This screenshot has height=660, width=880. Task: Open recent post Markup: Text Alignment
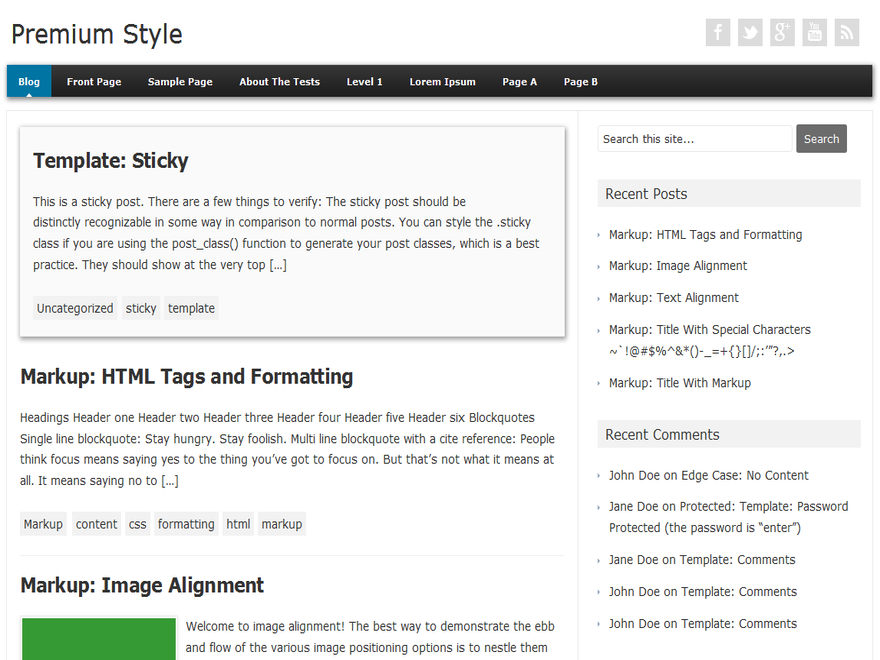pos(673,297)
